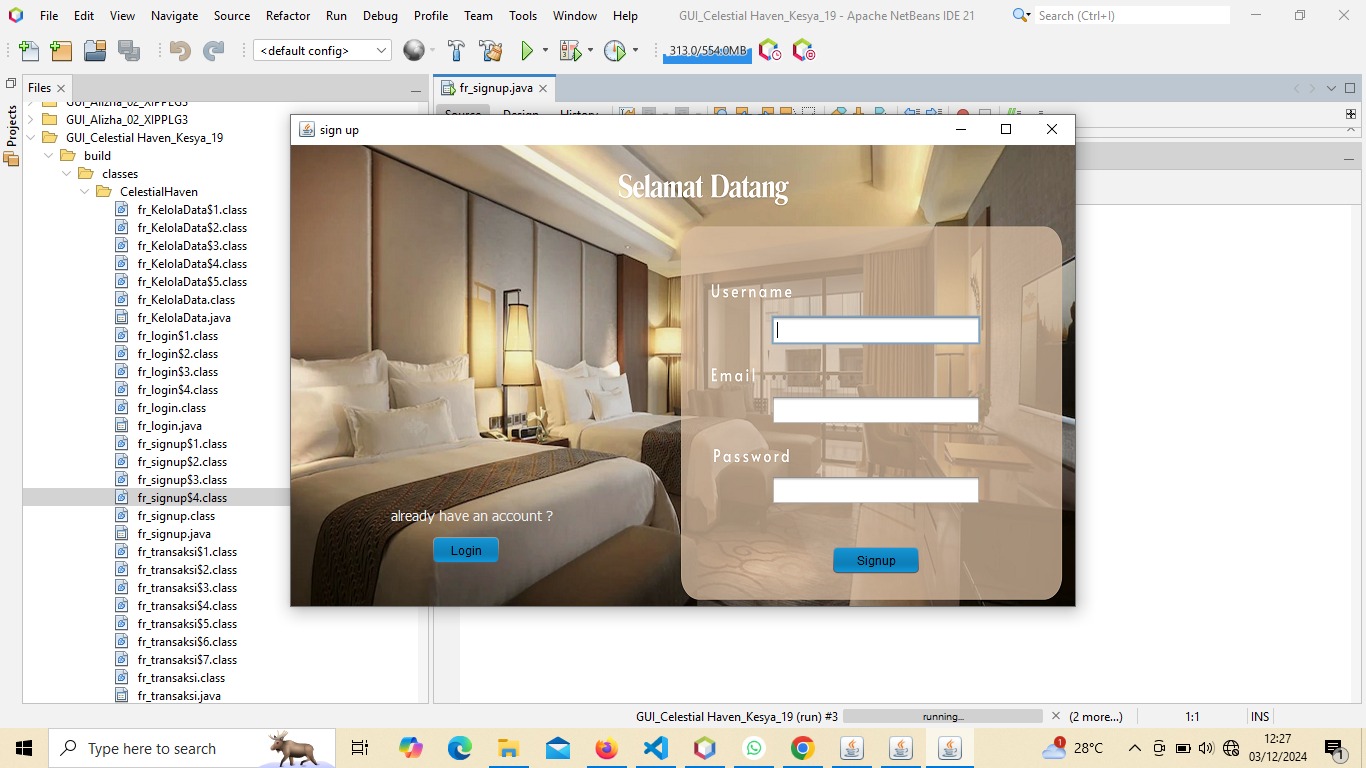Click the Clean and Build icon
Screen dimensions: 1366x768
coord(490,51)
